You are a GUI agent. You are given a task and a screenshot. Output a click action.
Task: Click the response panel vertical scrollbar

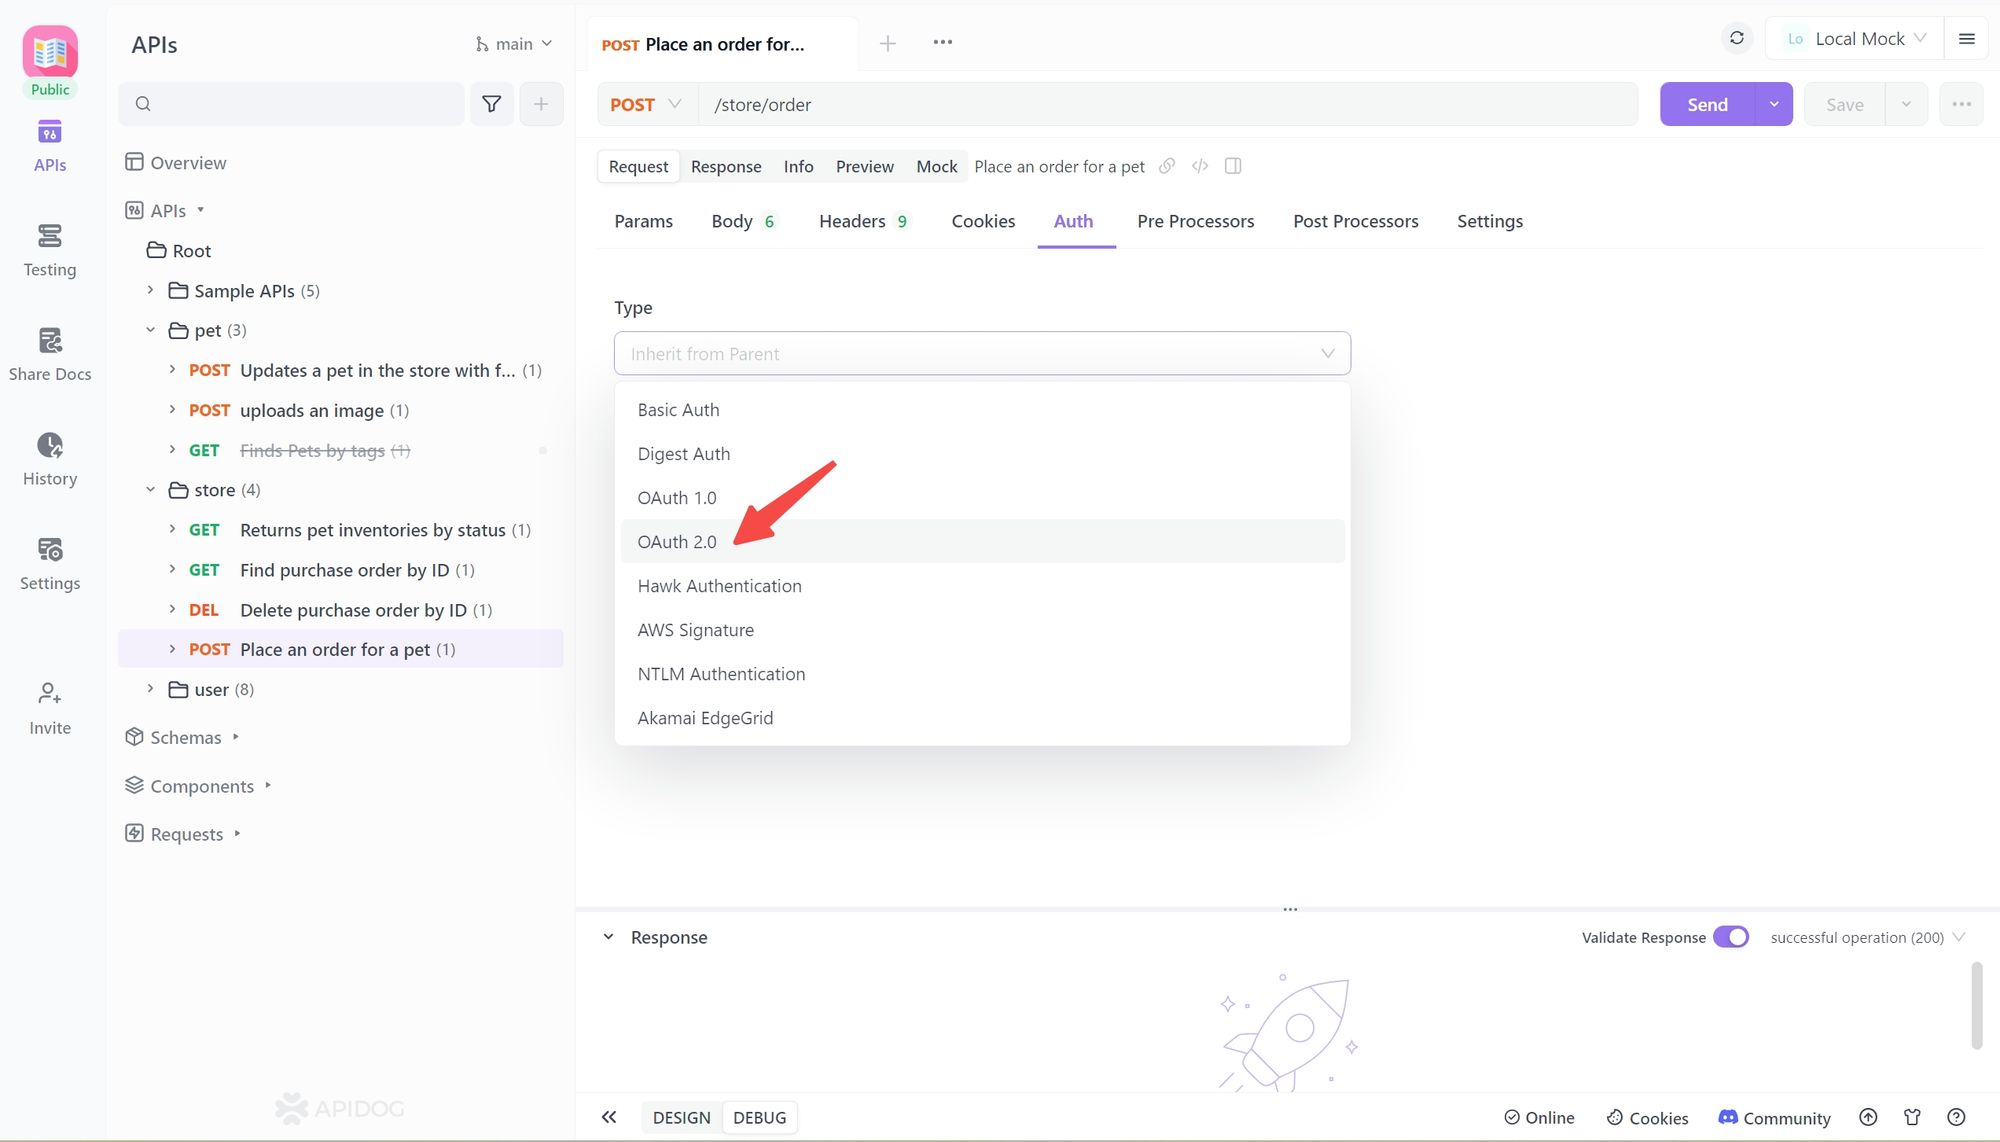pyautogui.click(x=1976, y=1005)
